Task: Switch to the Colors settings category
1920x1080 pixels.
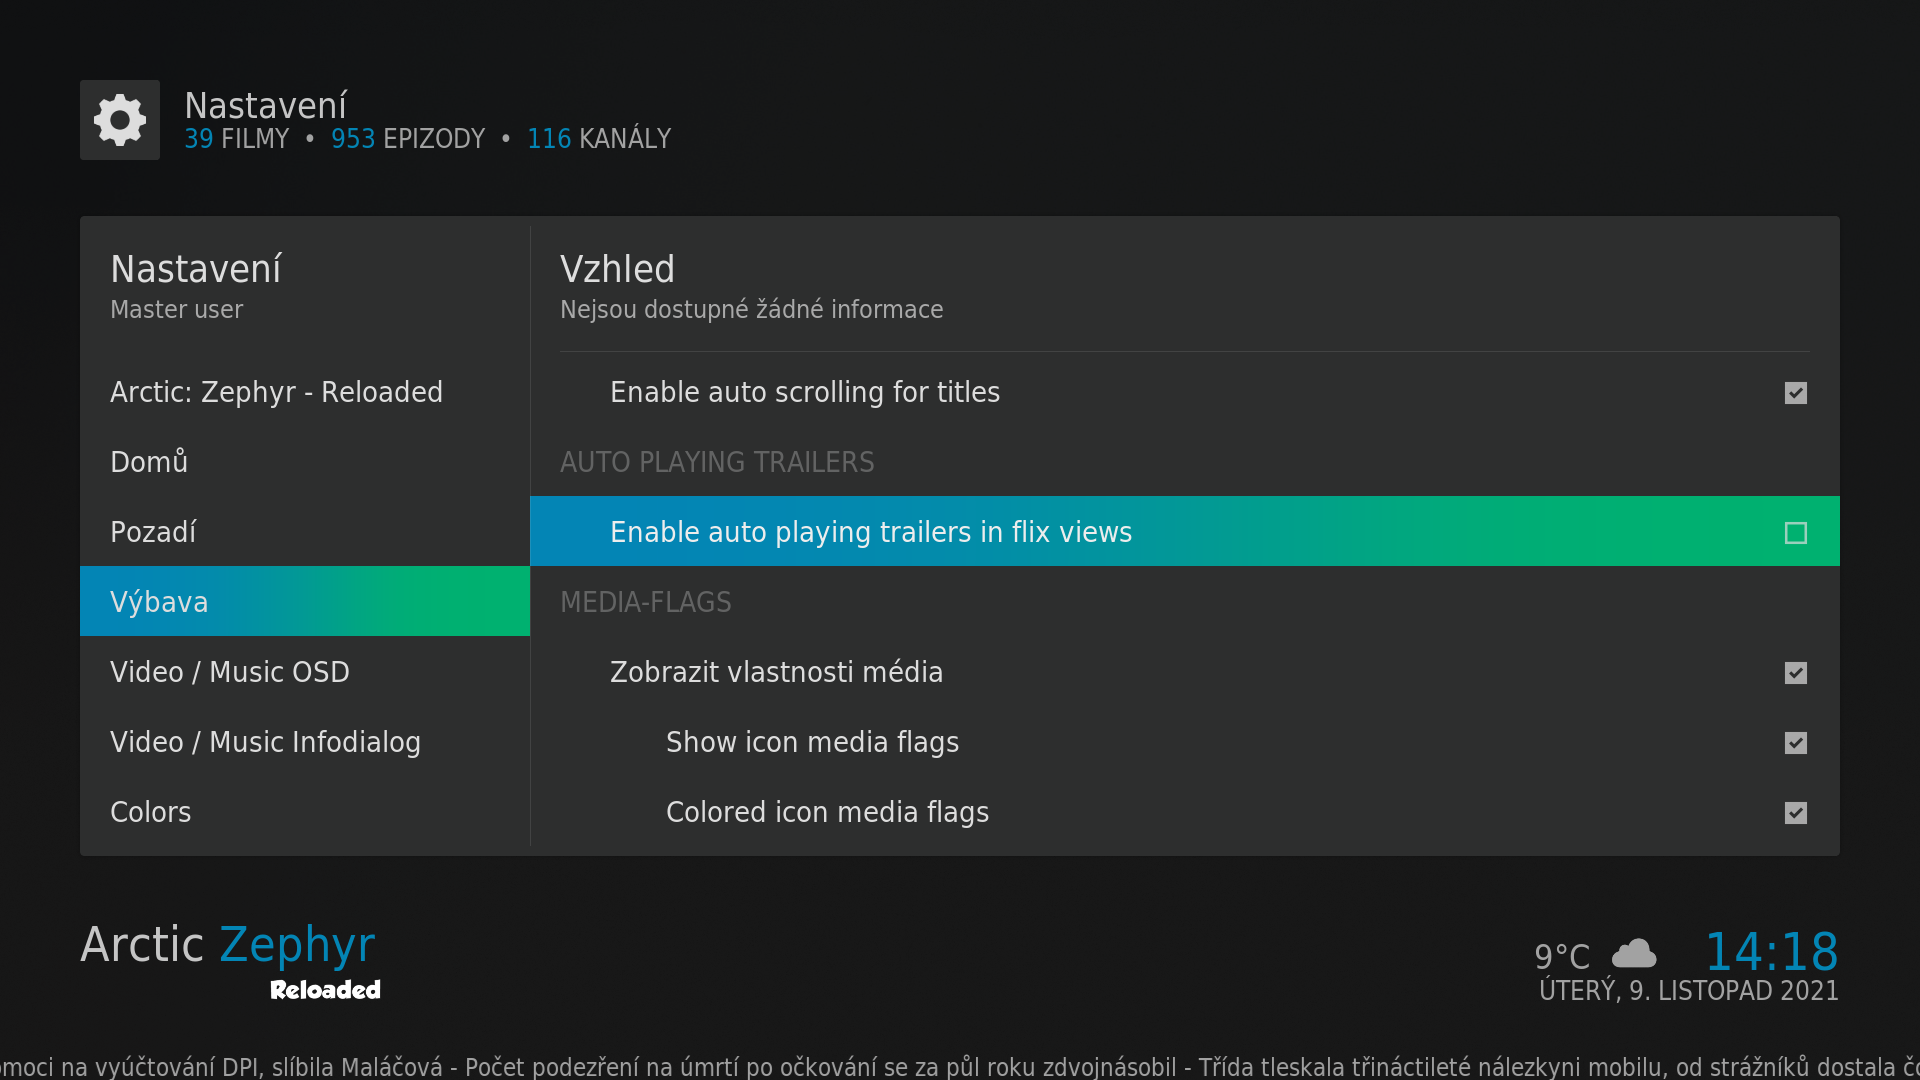Action: (x=150, y=812)
